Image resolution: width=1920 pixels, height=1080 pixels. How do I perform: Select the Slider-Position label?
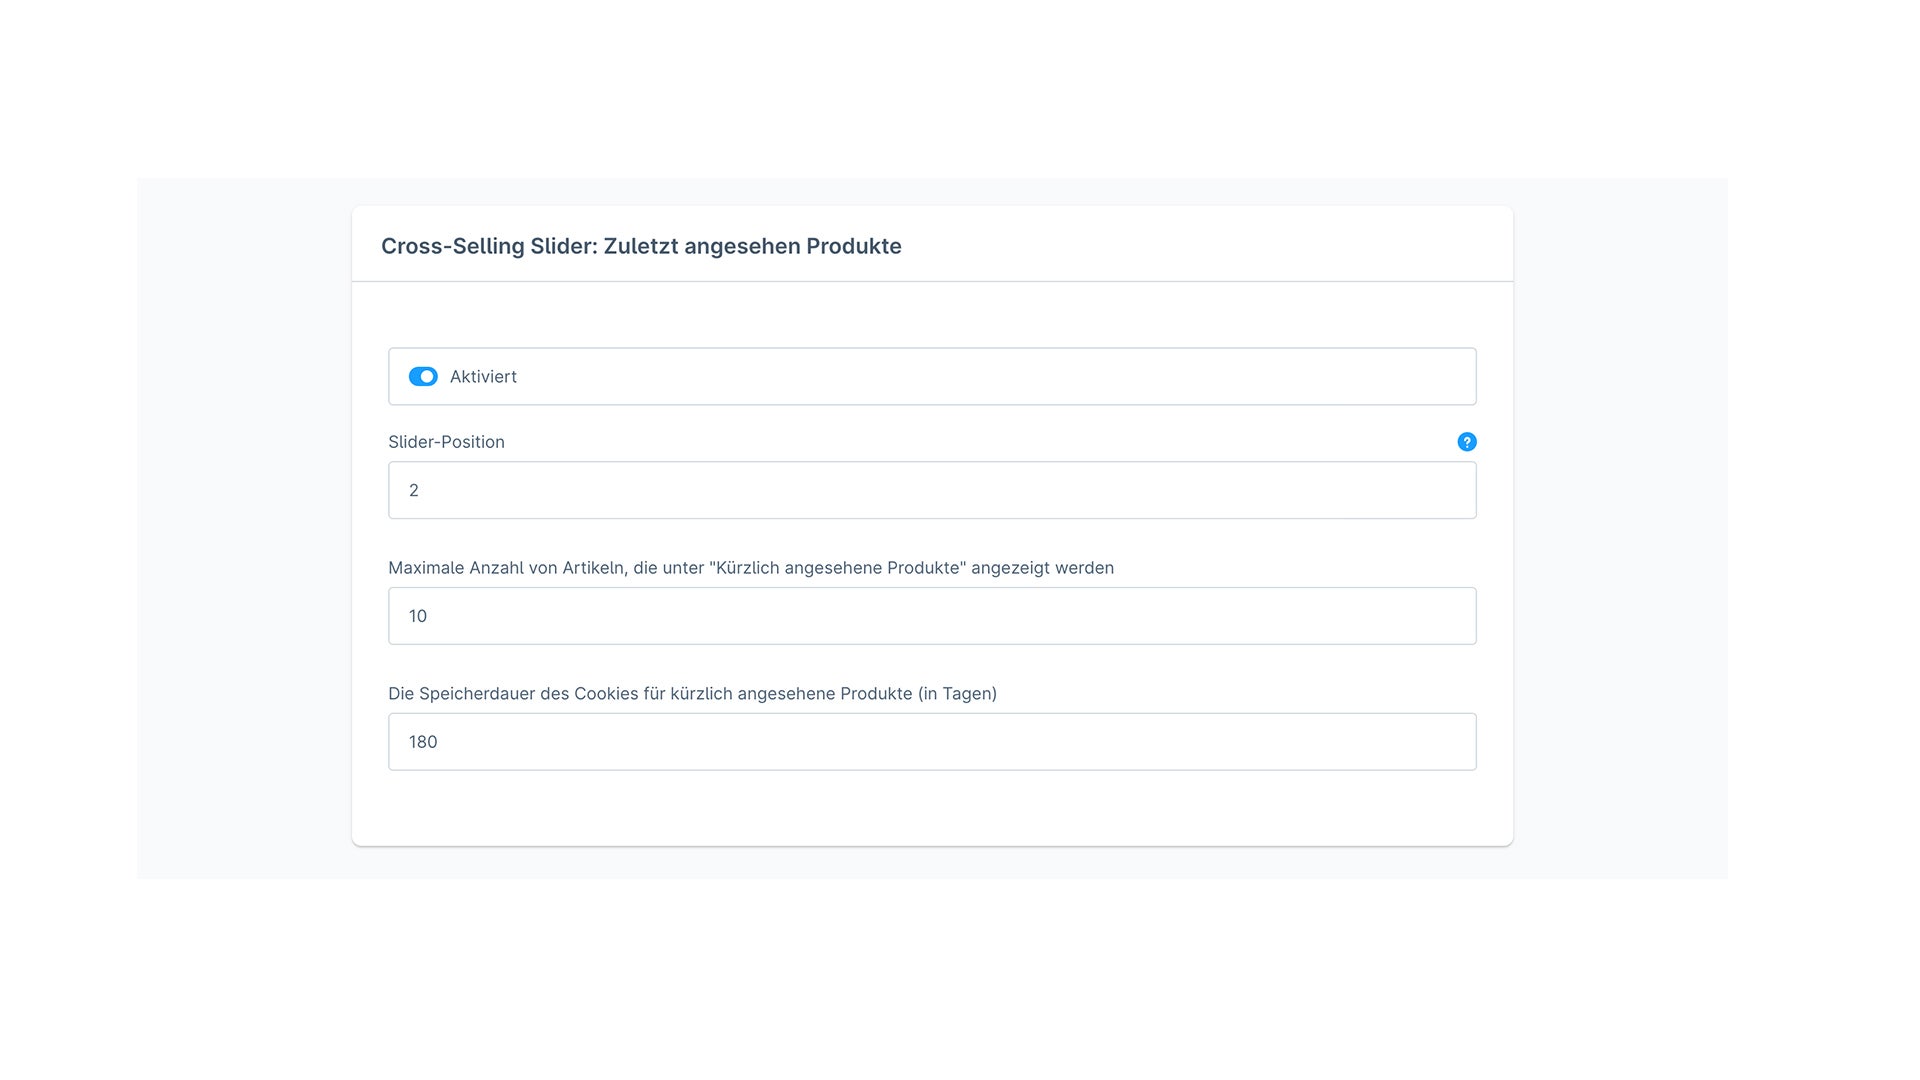click(x=446, y=442)
